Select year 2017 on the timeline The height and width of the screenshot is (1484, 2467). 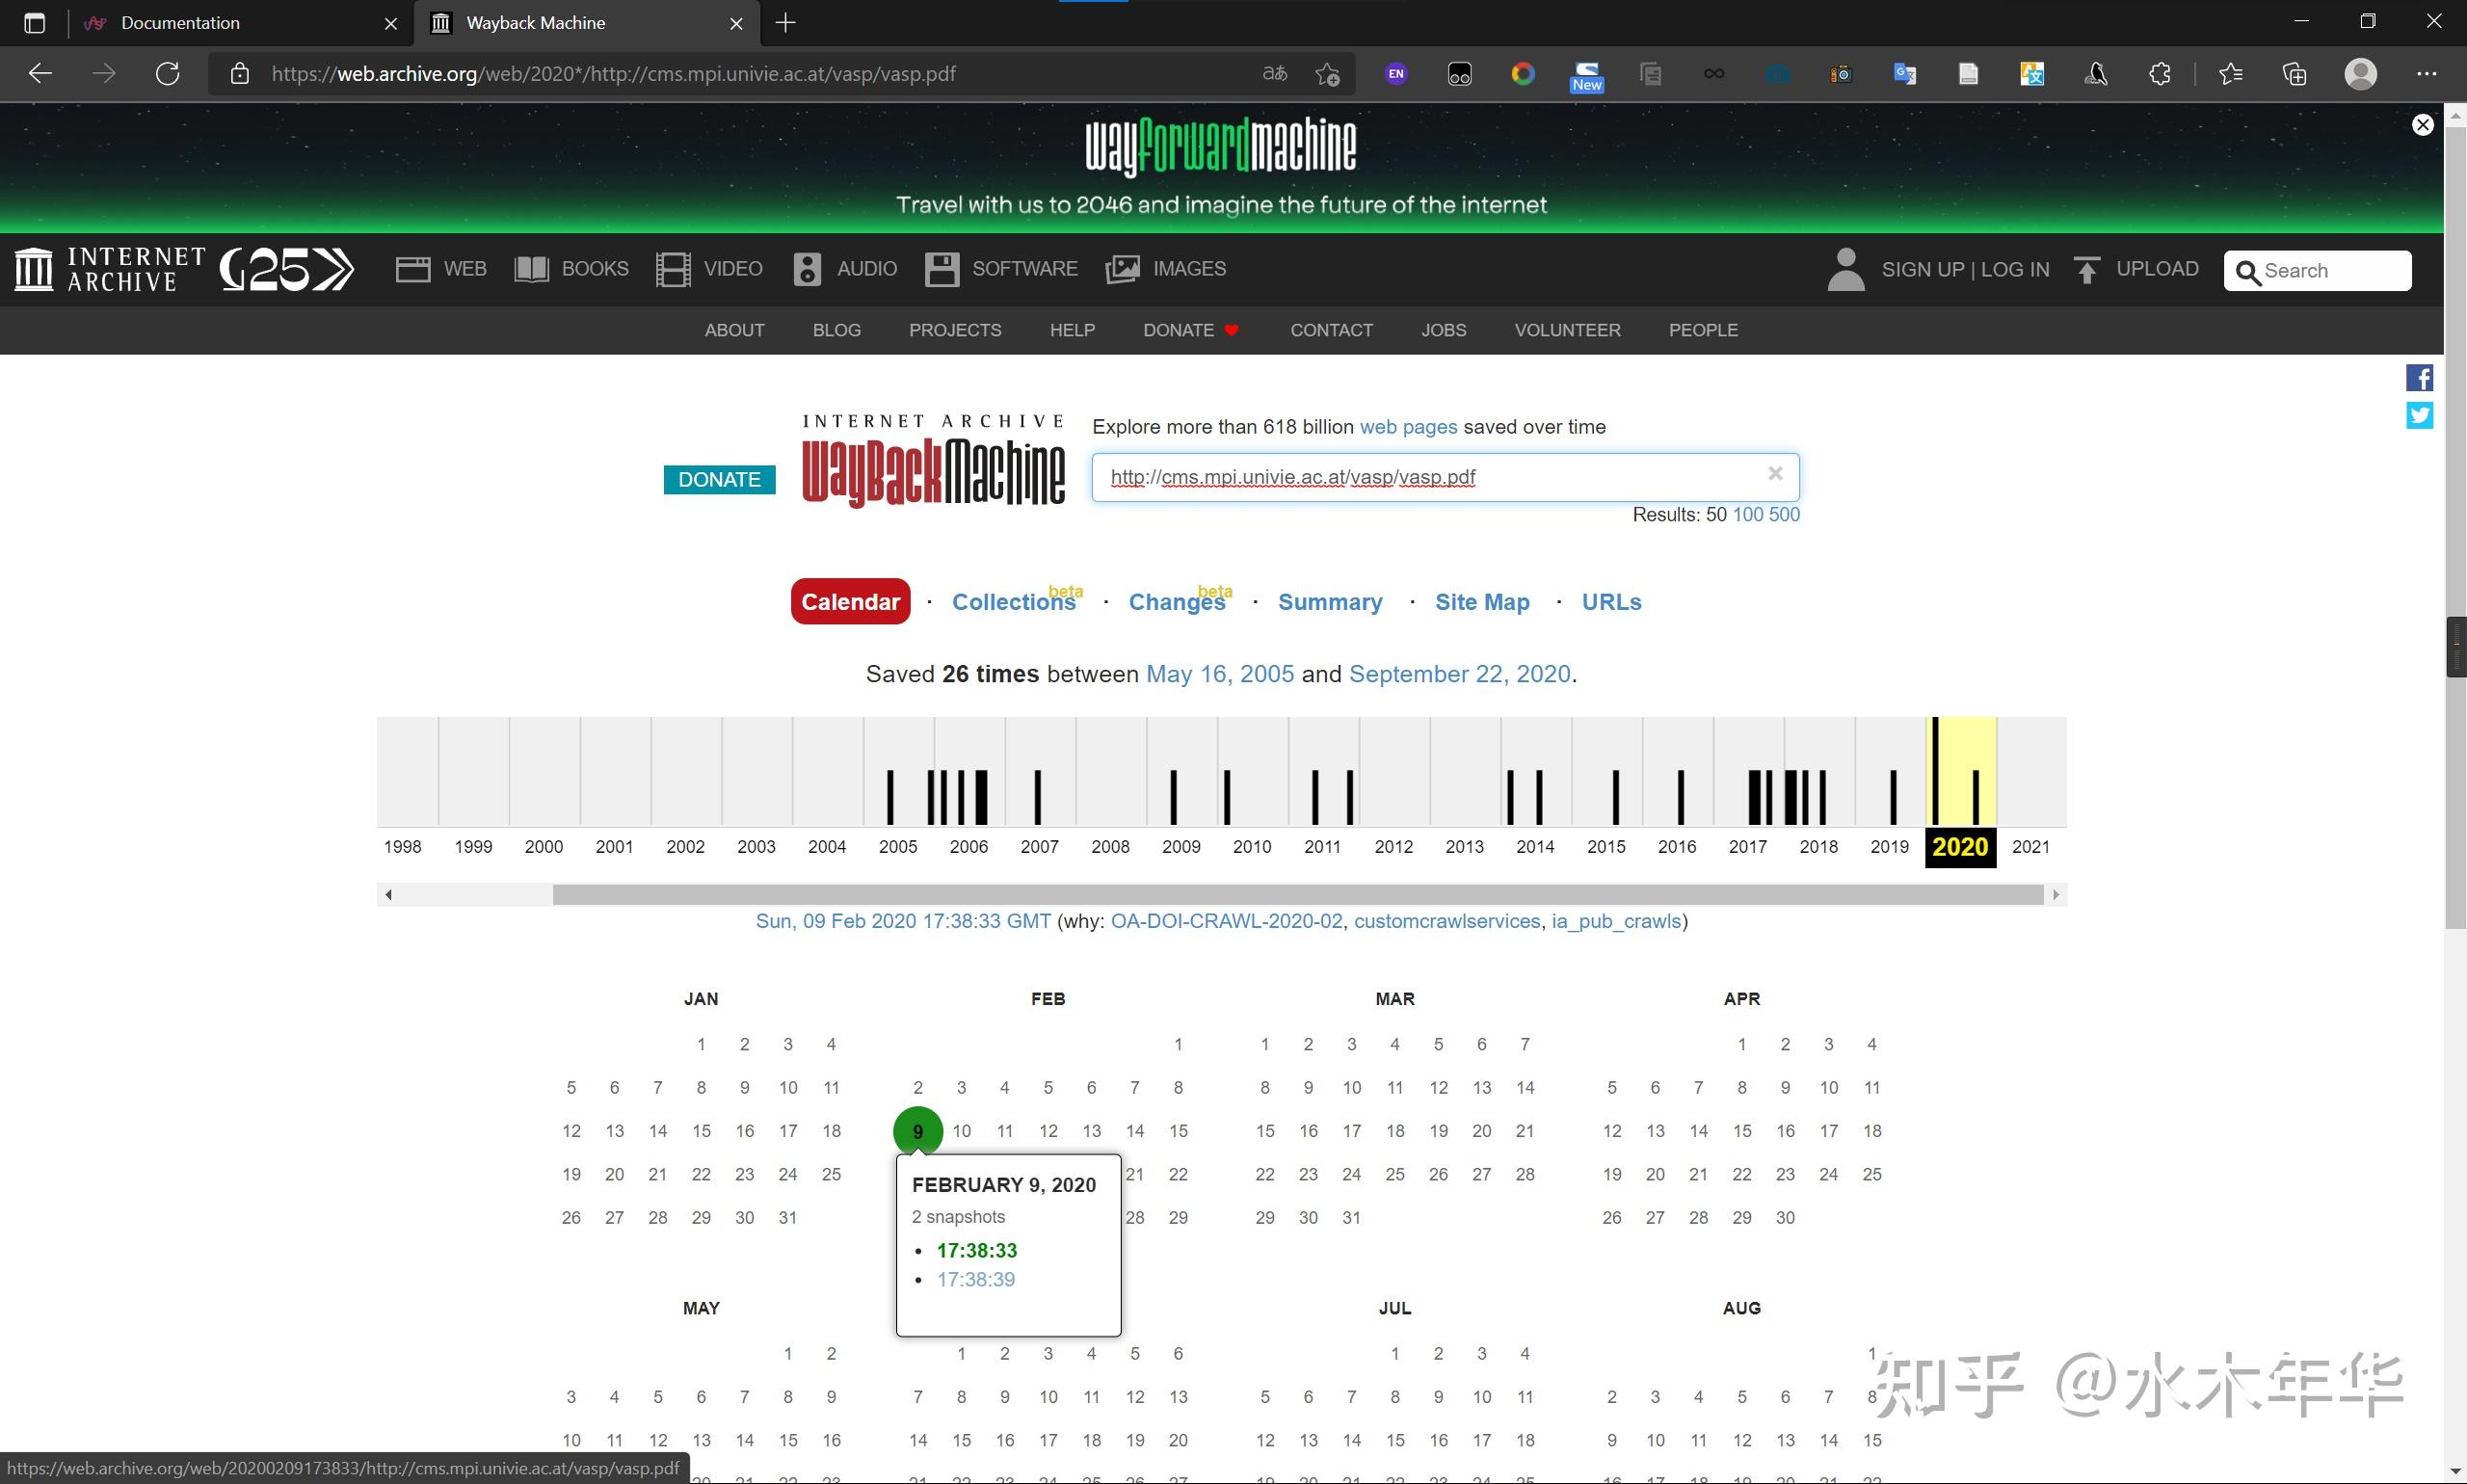(1747, 847)
